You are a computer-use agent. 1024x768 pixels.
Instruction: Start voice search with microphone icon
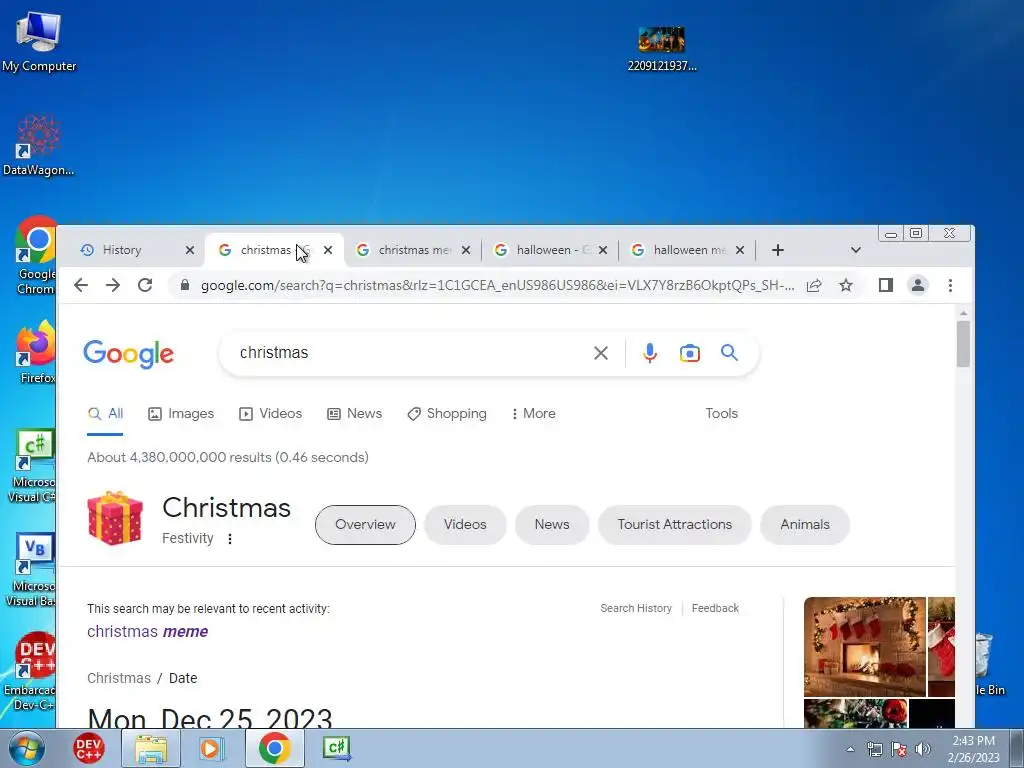pyautogui.click(x=650, y=353)
